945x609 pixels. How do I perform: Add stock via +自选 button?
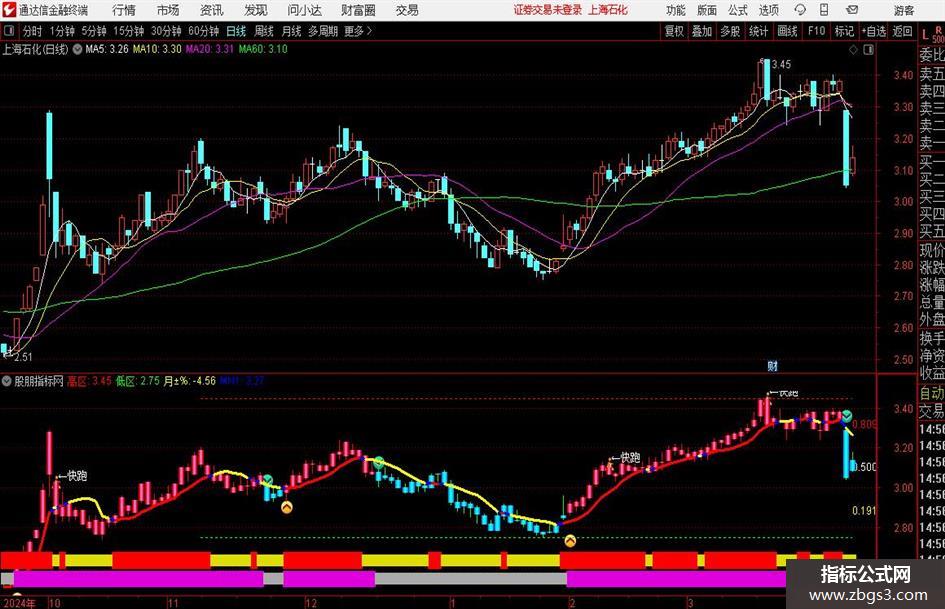tap(874, 31)
